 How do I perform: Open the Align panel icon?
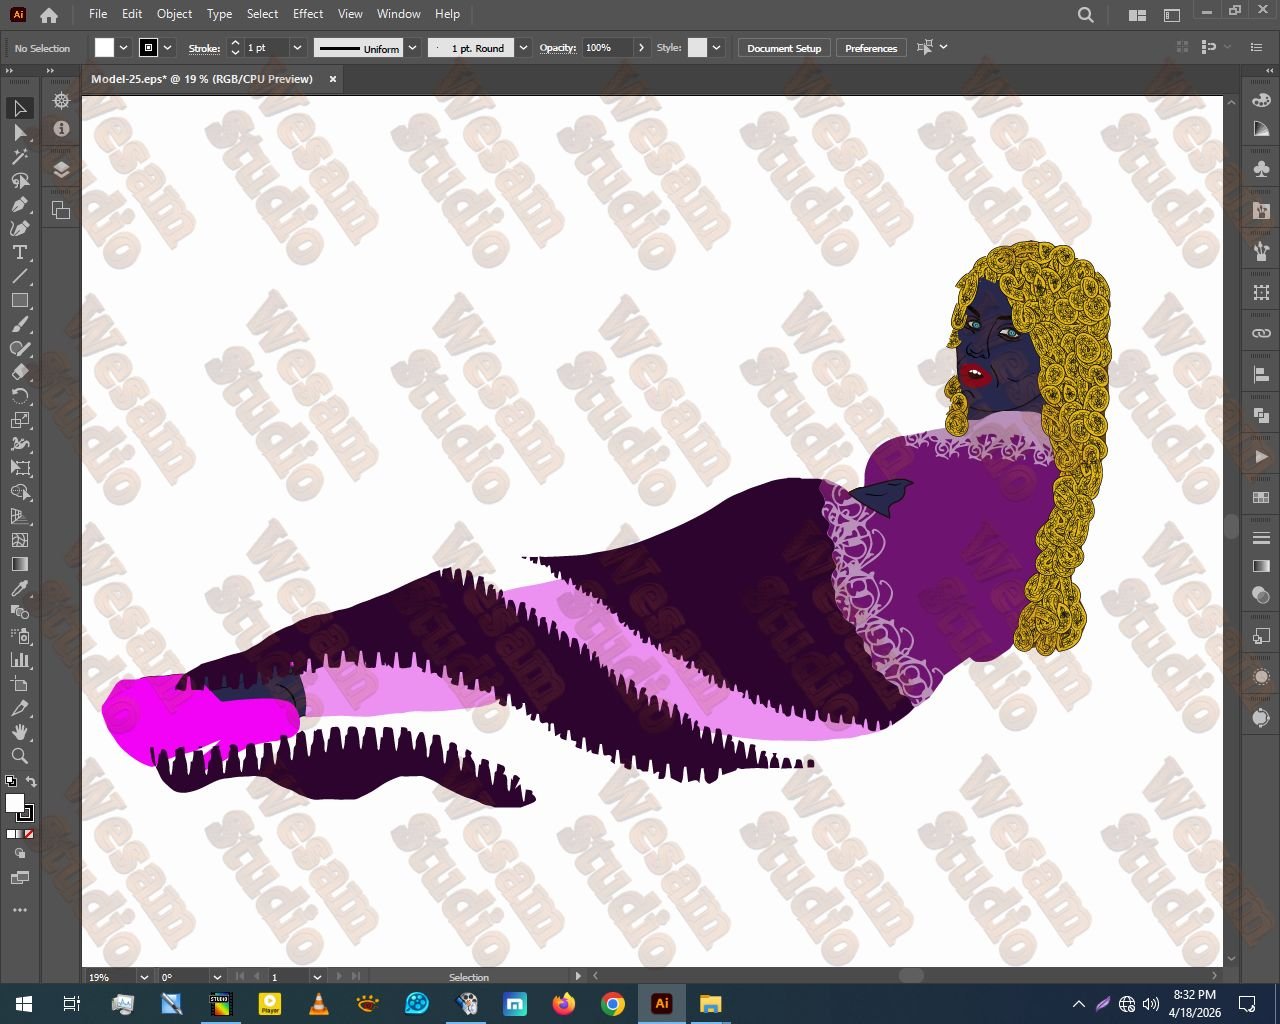(x=1261, y=374)
